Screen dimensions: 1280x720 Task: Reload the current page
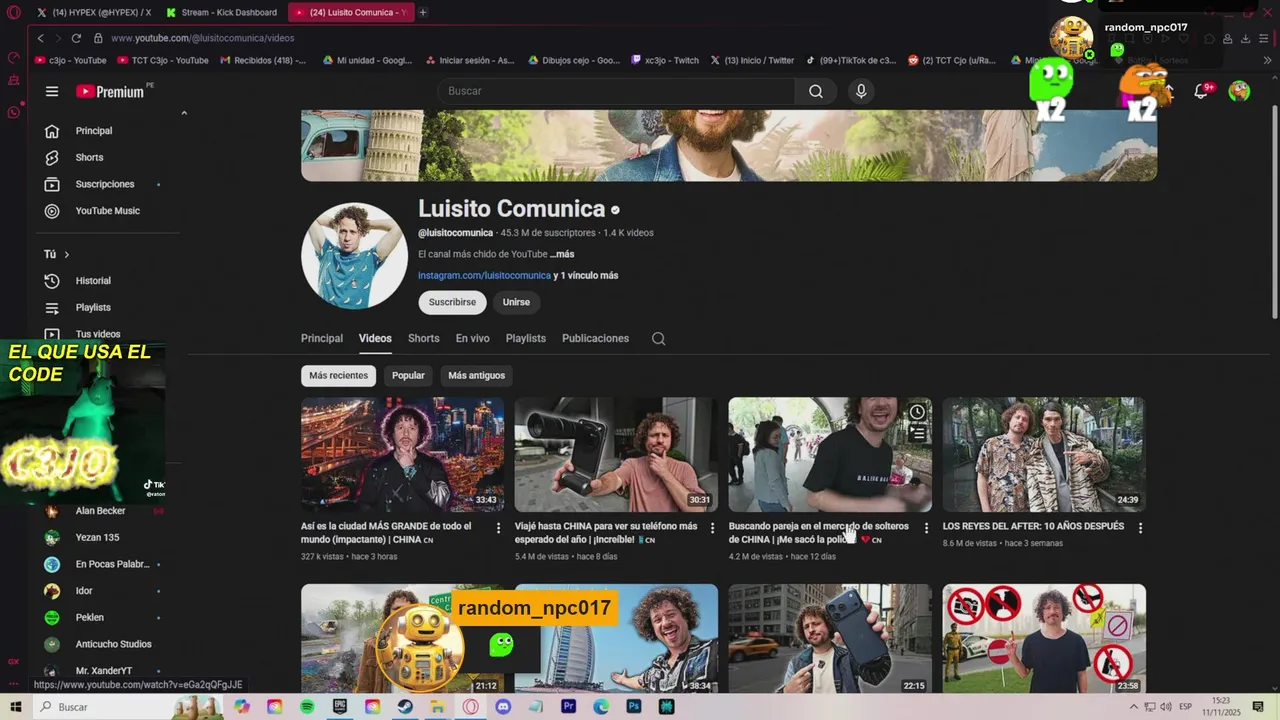click(x=76, y=38)
